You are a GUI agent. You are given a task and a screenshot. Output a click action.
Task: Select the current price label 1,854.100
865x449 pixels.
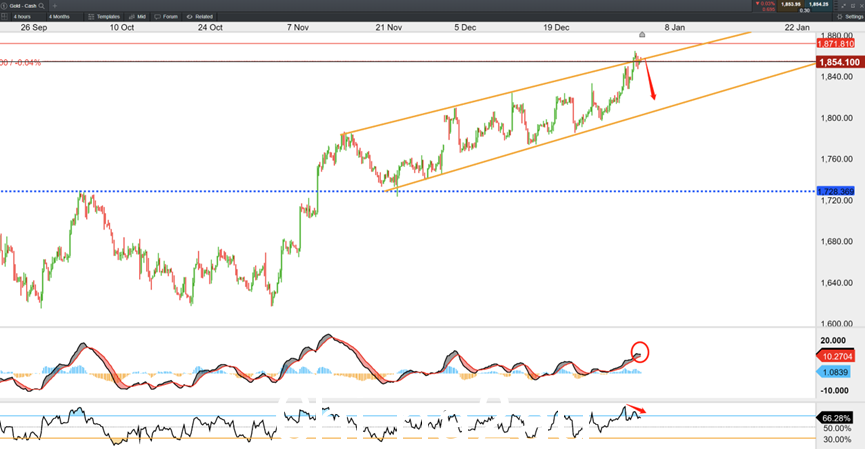[840, 62]
